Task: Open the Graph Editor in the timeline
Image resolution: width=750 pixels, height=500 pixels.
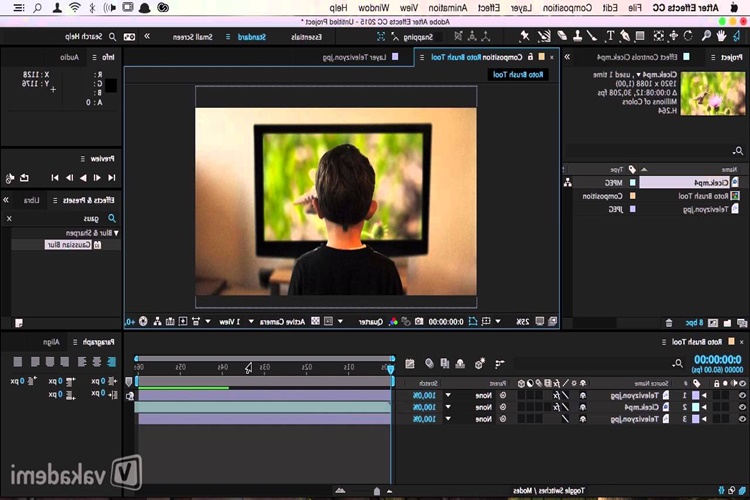Action: 409,364
